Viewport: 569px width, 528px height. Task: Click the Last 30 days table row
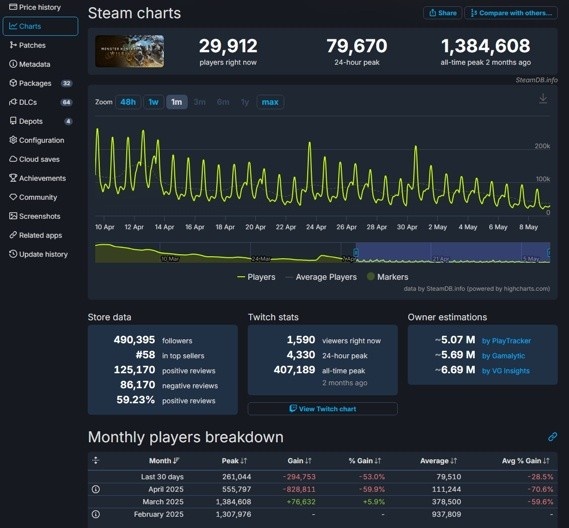(323, 477)
